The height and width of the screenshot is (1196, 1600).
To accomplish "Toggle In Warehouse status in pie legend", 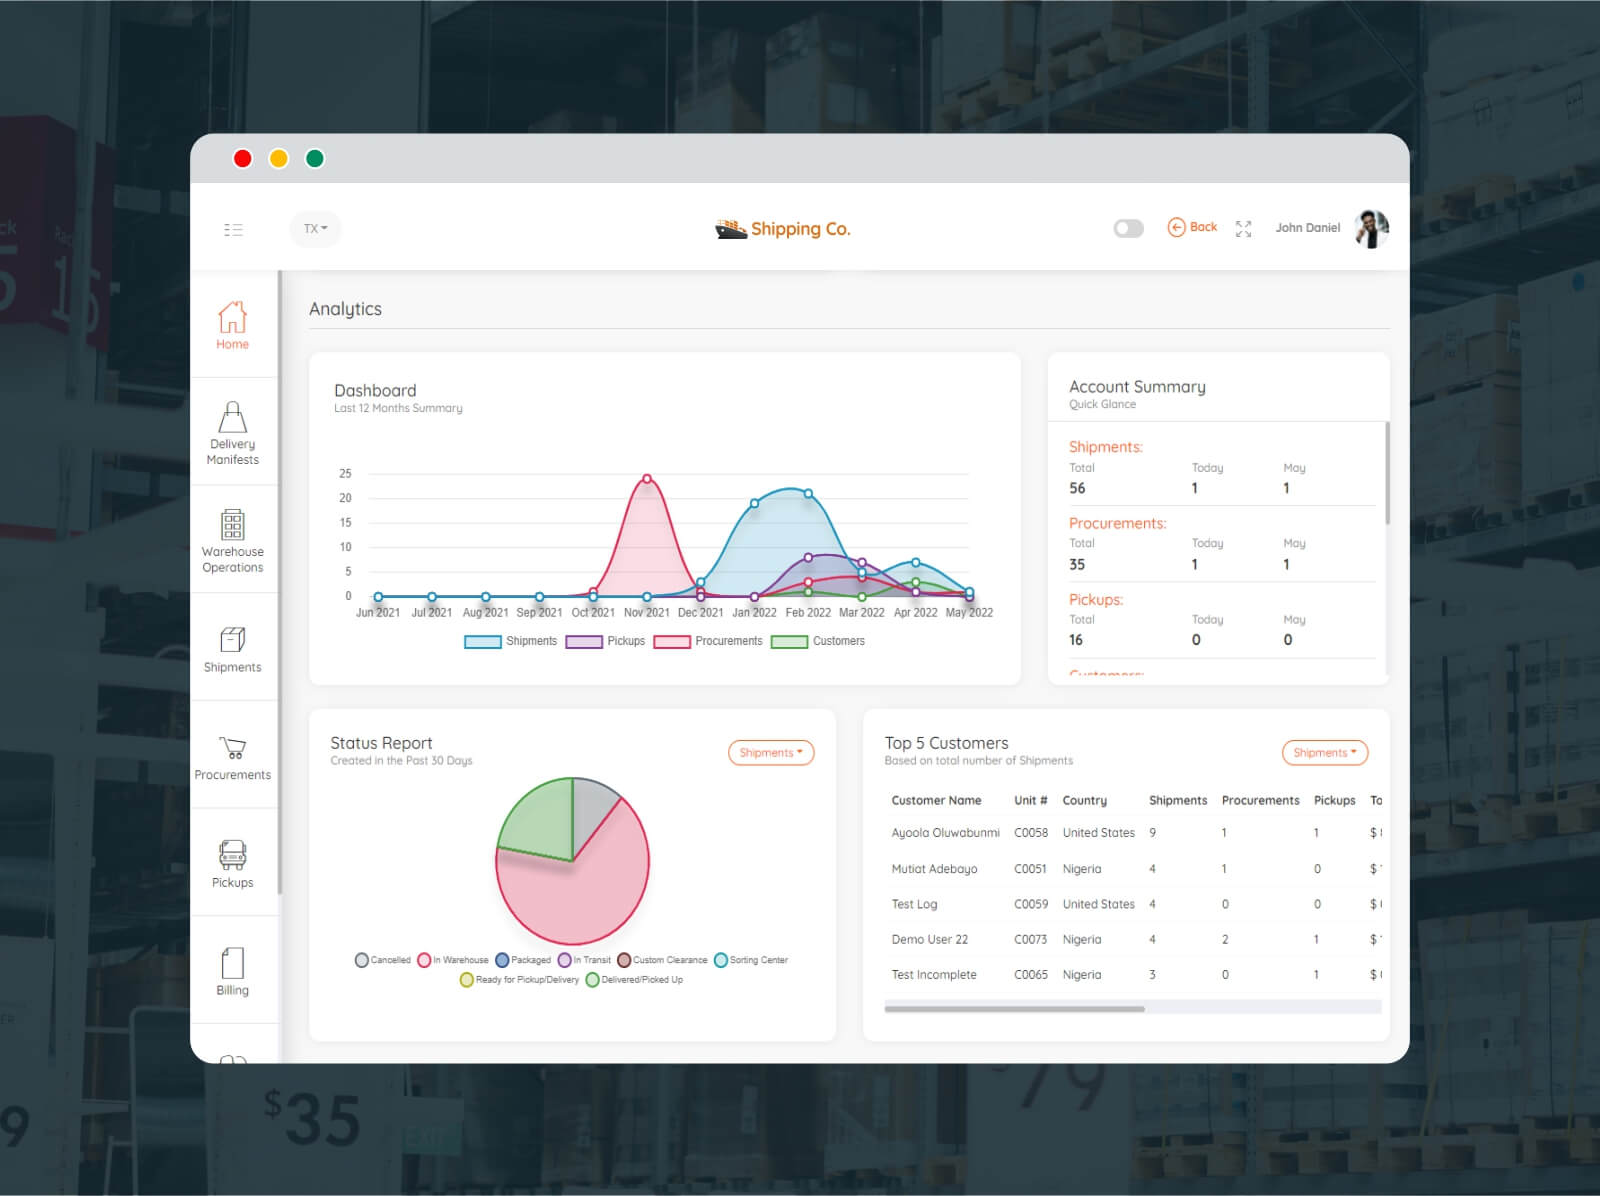I will (453, 960).
